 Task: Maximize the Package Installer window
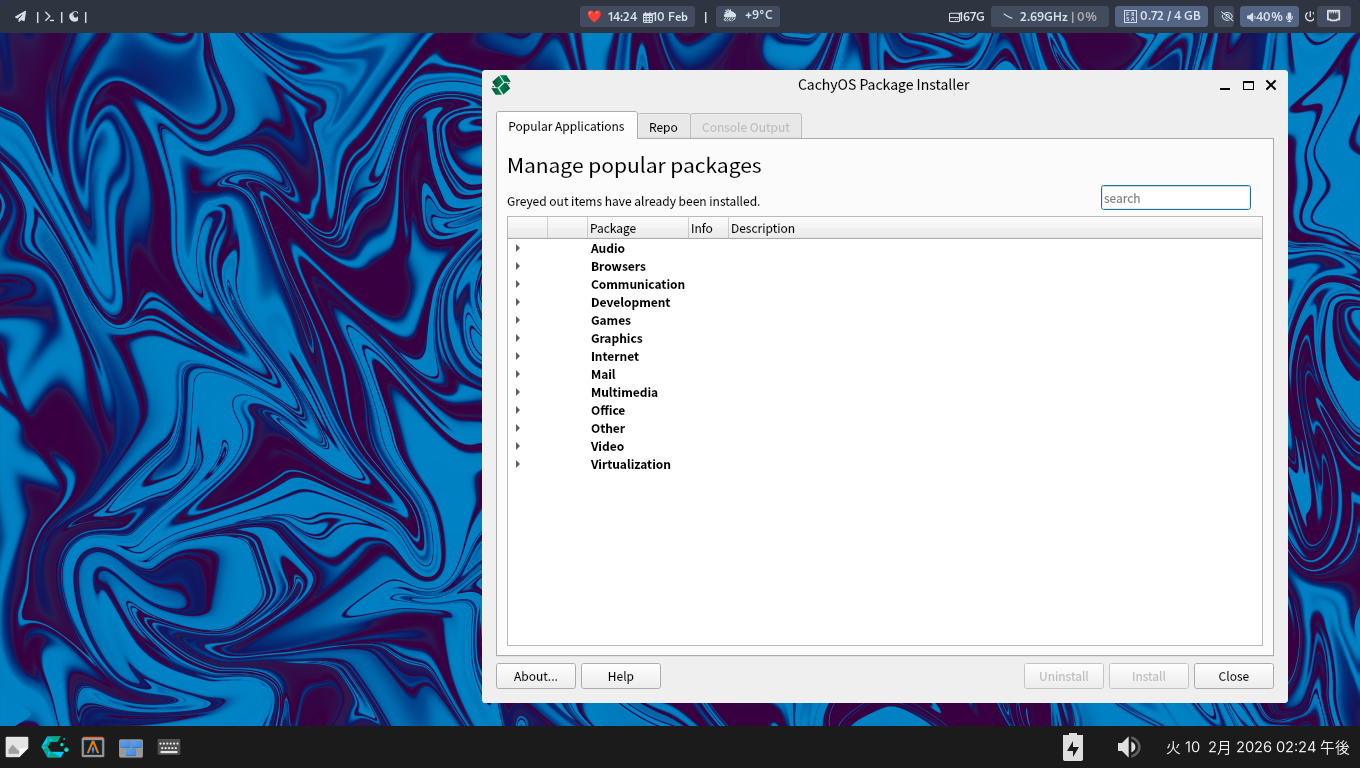tap(1248, 86)
